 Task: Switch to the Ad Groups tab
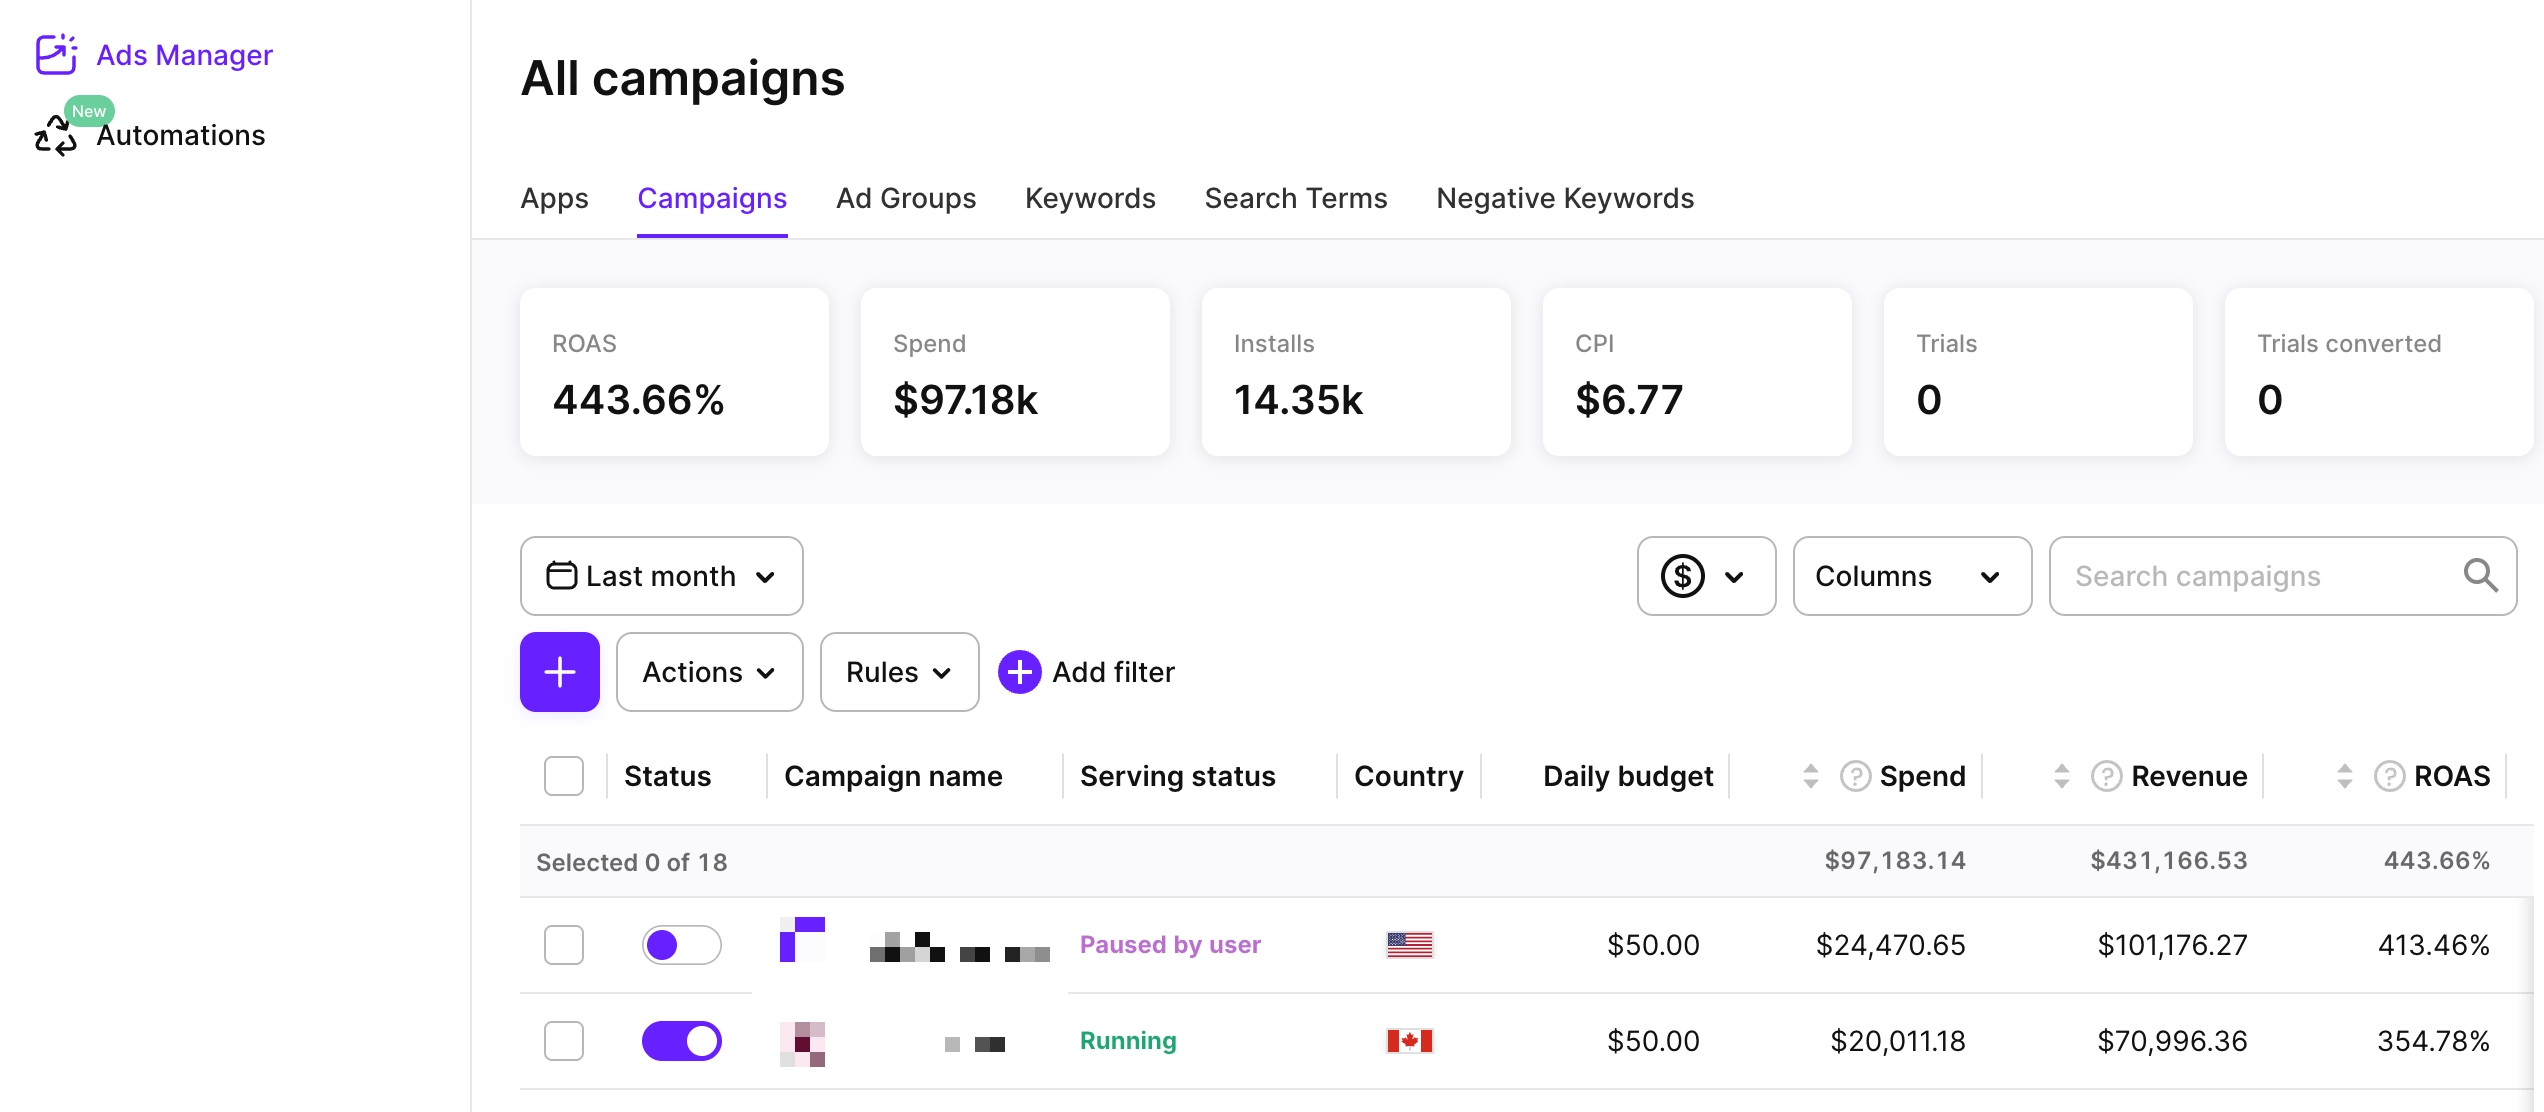coord(906,199)
